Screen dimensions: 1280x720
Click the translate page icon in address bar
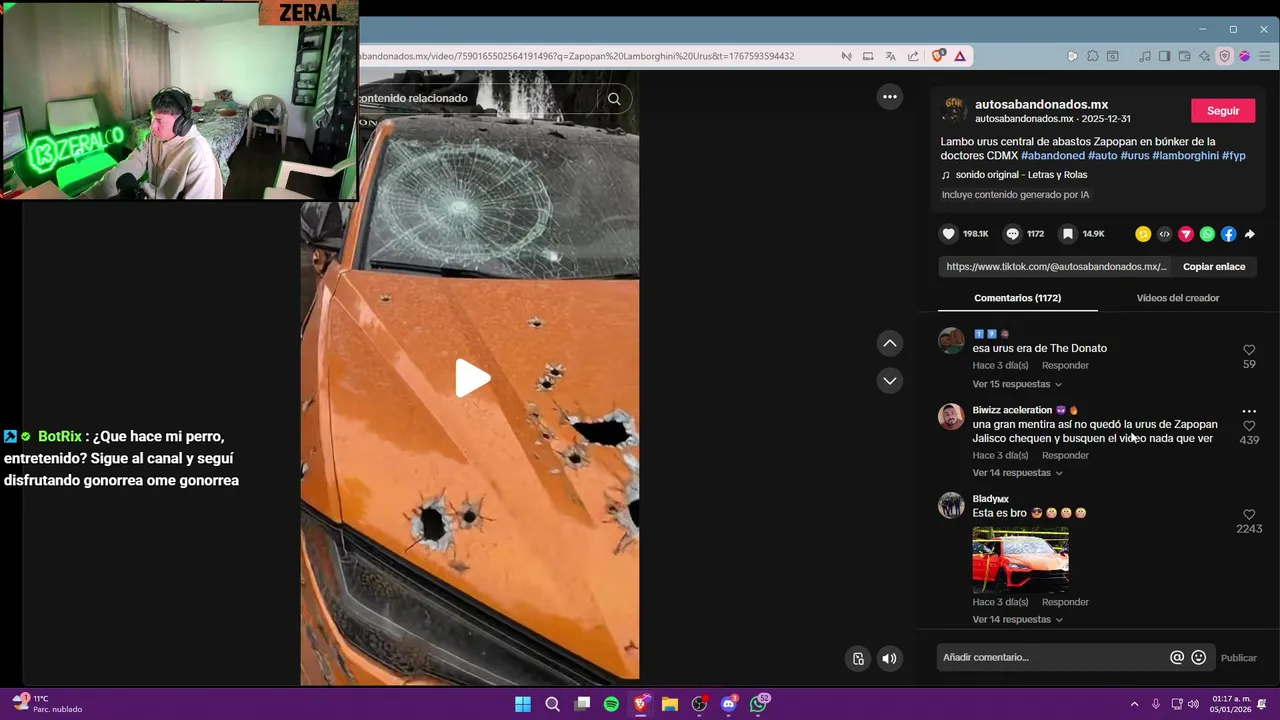[x=890, y=56]
